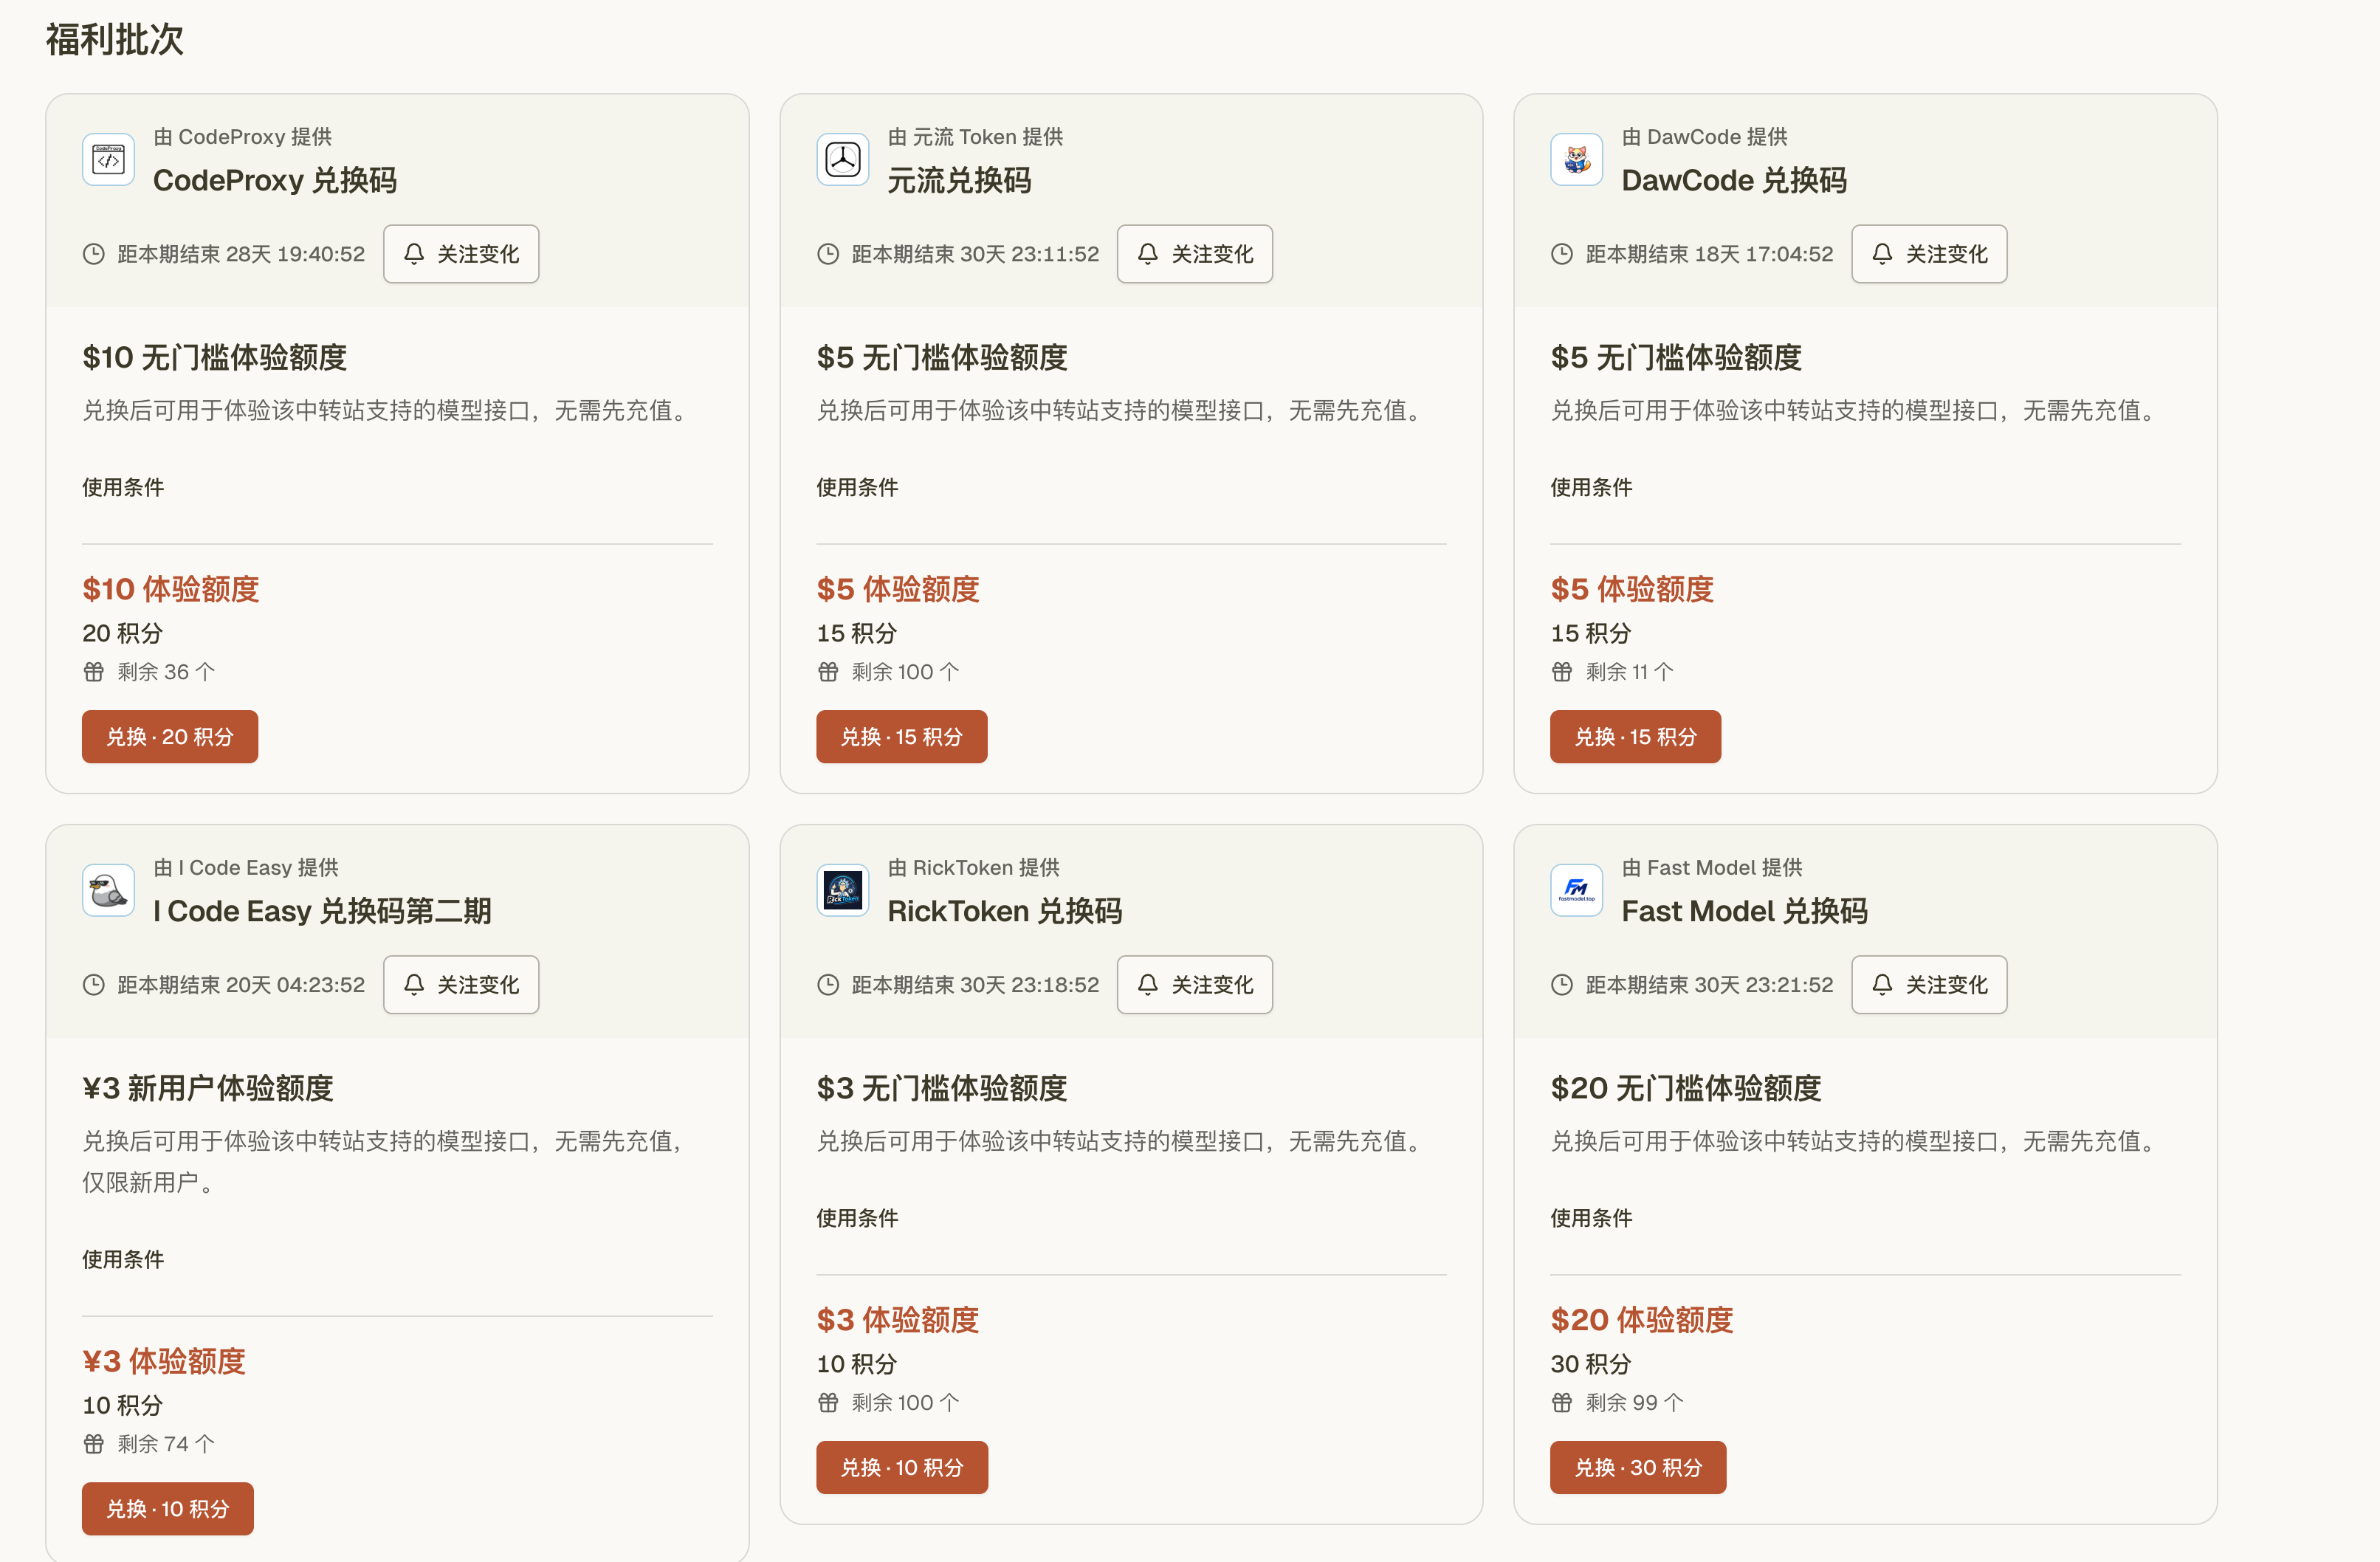Click the I Code Easy bird logo
This screenshot has height=1562, width=2380.
point(108,890)
